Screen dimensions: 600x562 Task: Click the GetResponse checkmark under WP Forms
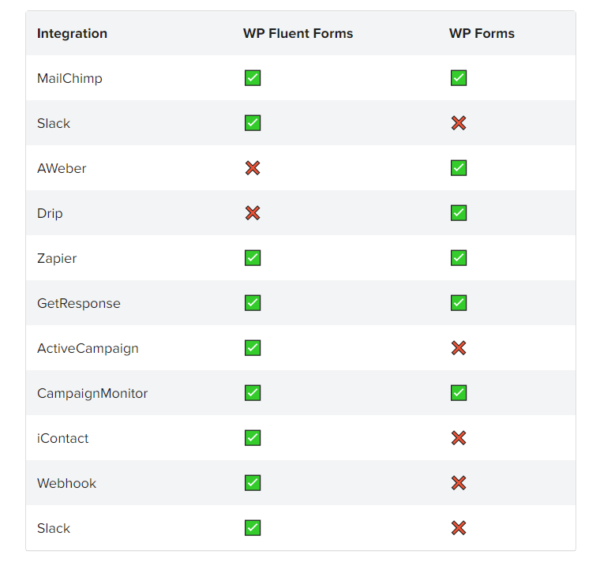coord(458,303)
